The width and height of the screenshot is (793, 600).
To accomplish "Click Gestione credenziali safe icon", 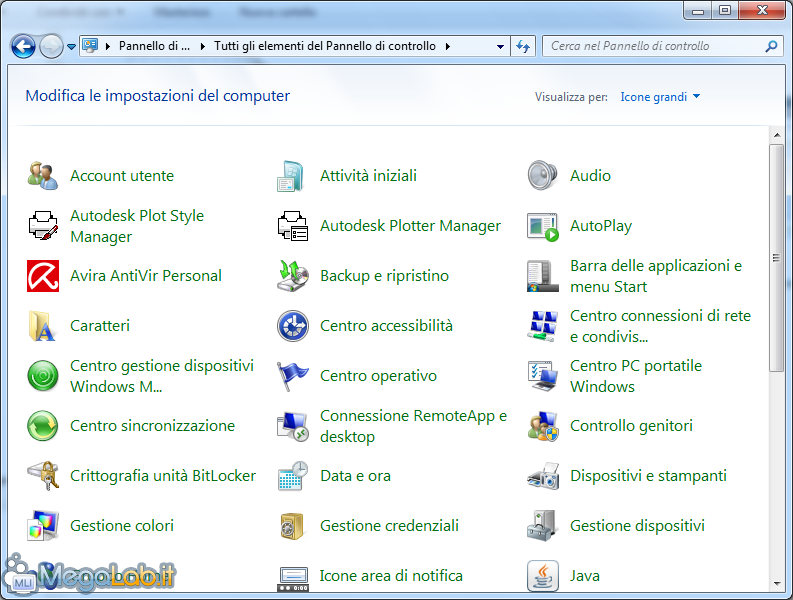I will pyautogui.click(x=292, y=526).
